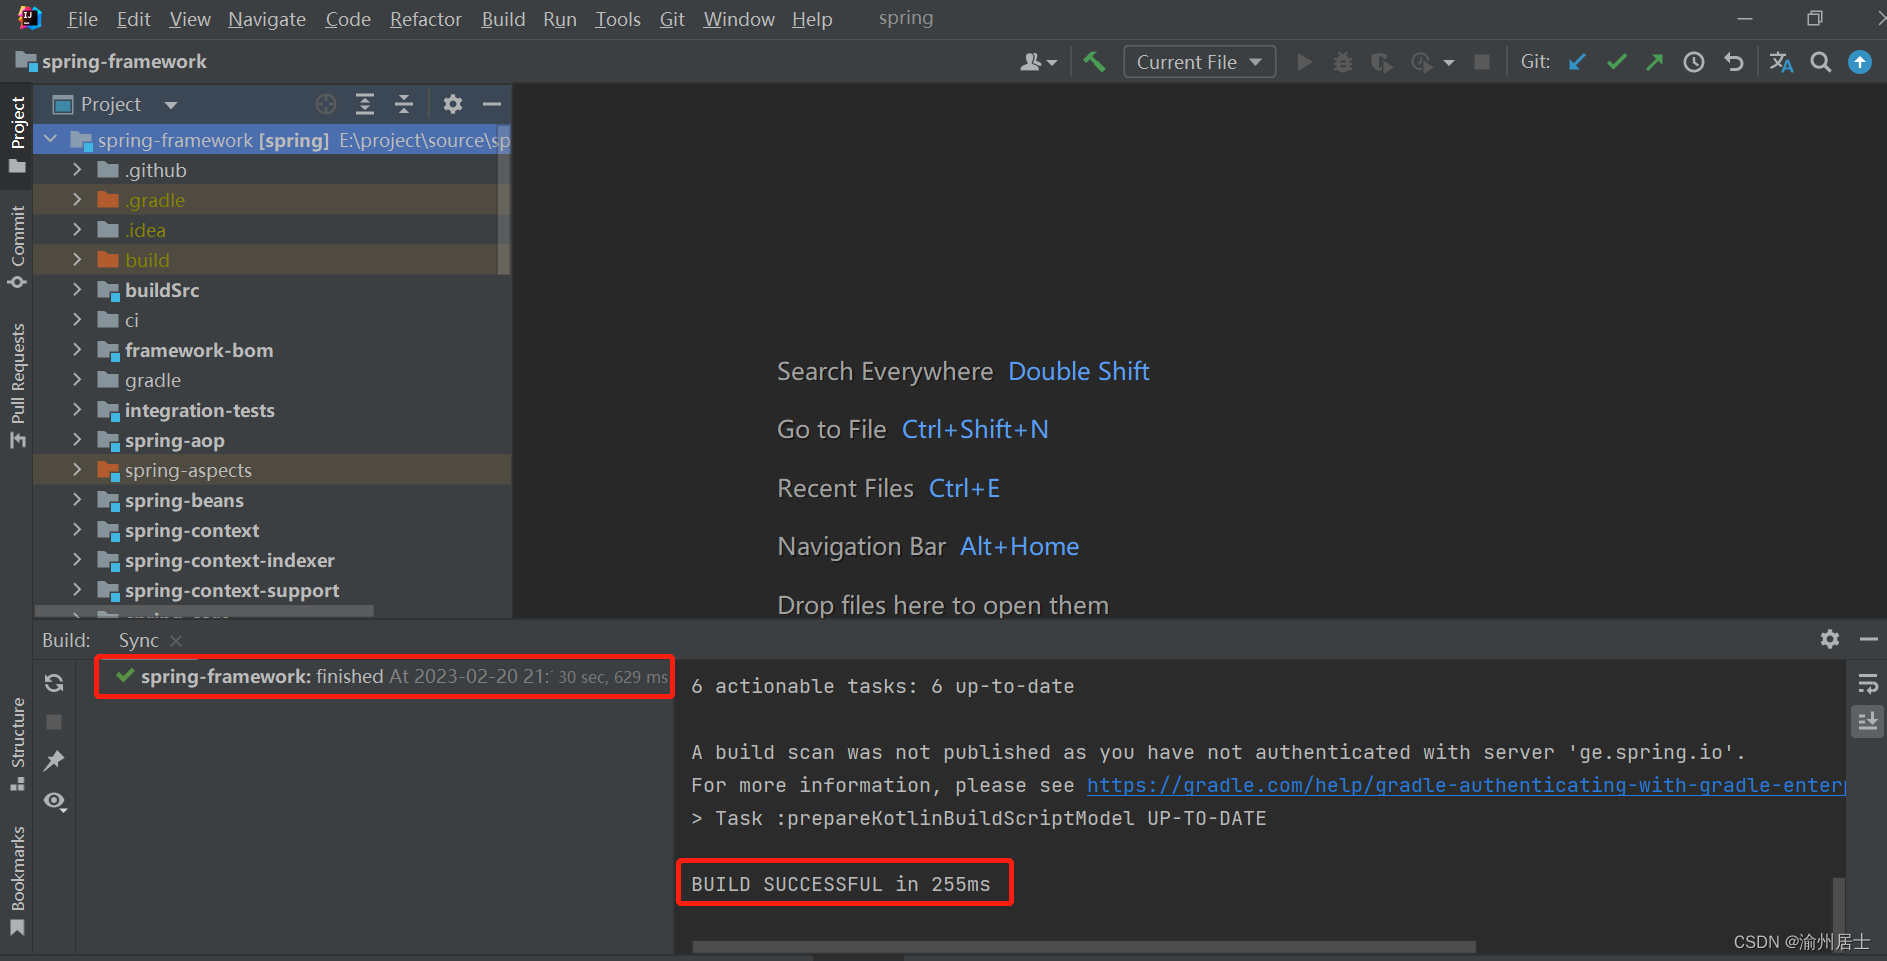Close the Sync tab

click(x=176, y=640)
